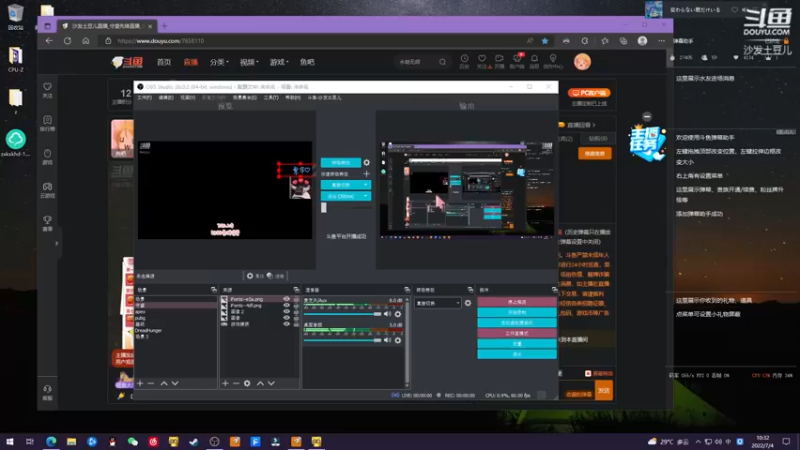Add a quick transition with the plus icon
Viewport: 800px width, 450px height.
(x=366, y=174)
